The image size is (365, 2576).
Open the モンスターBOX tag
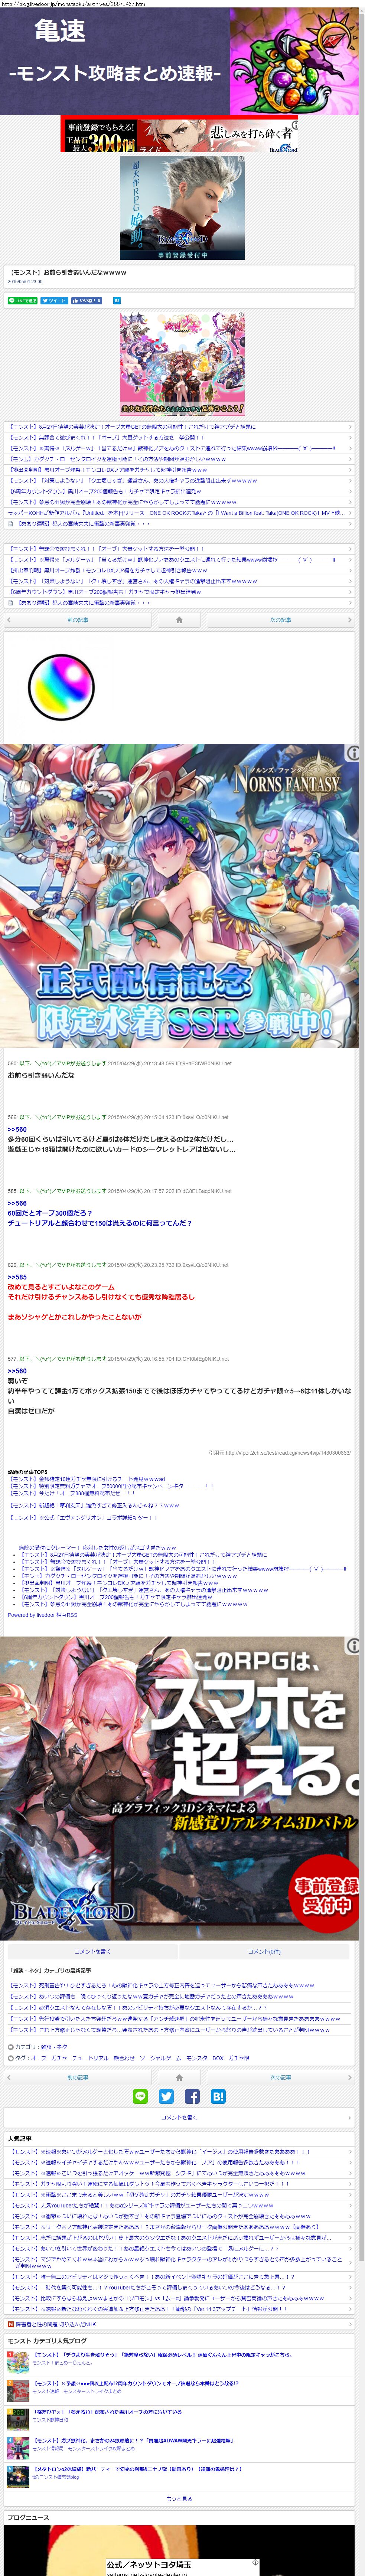click(x=205, y=2058)
